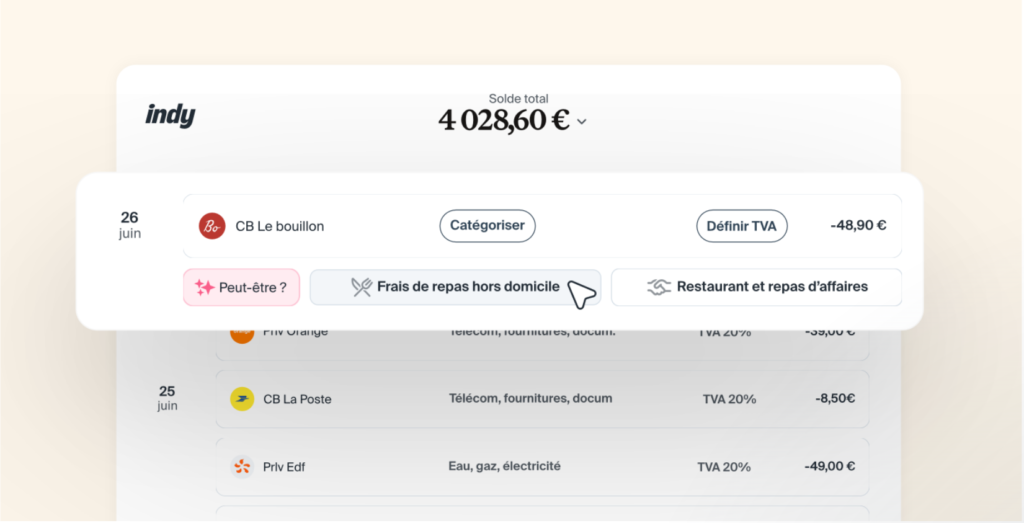Click the Edf orange logo icon
This screenshot has height=523, width=1024.
click(242, 467)
